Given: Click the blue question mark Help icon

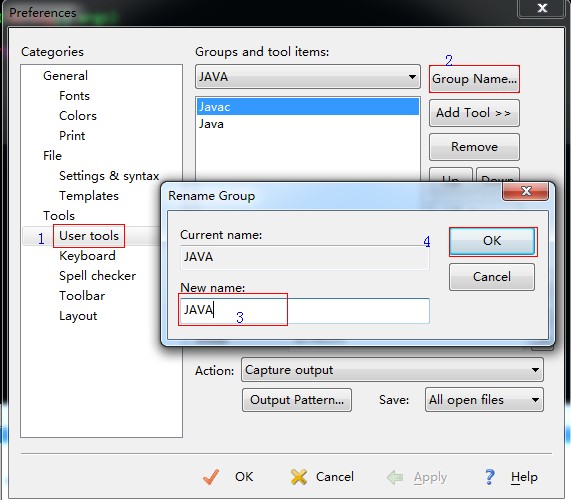Looking at the screenshot, I should (x=489, y=477).
